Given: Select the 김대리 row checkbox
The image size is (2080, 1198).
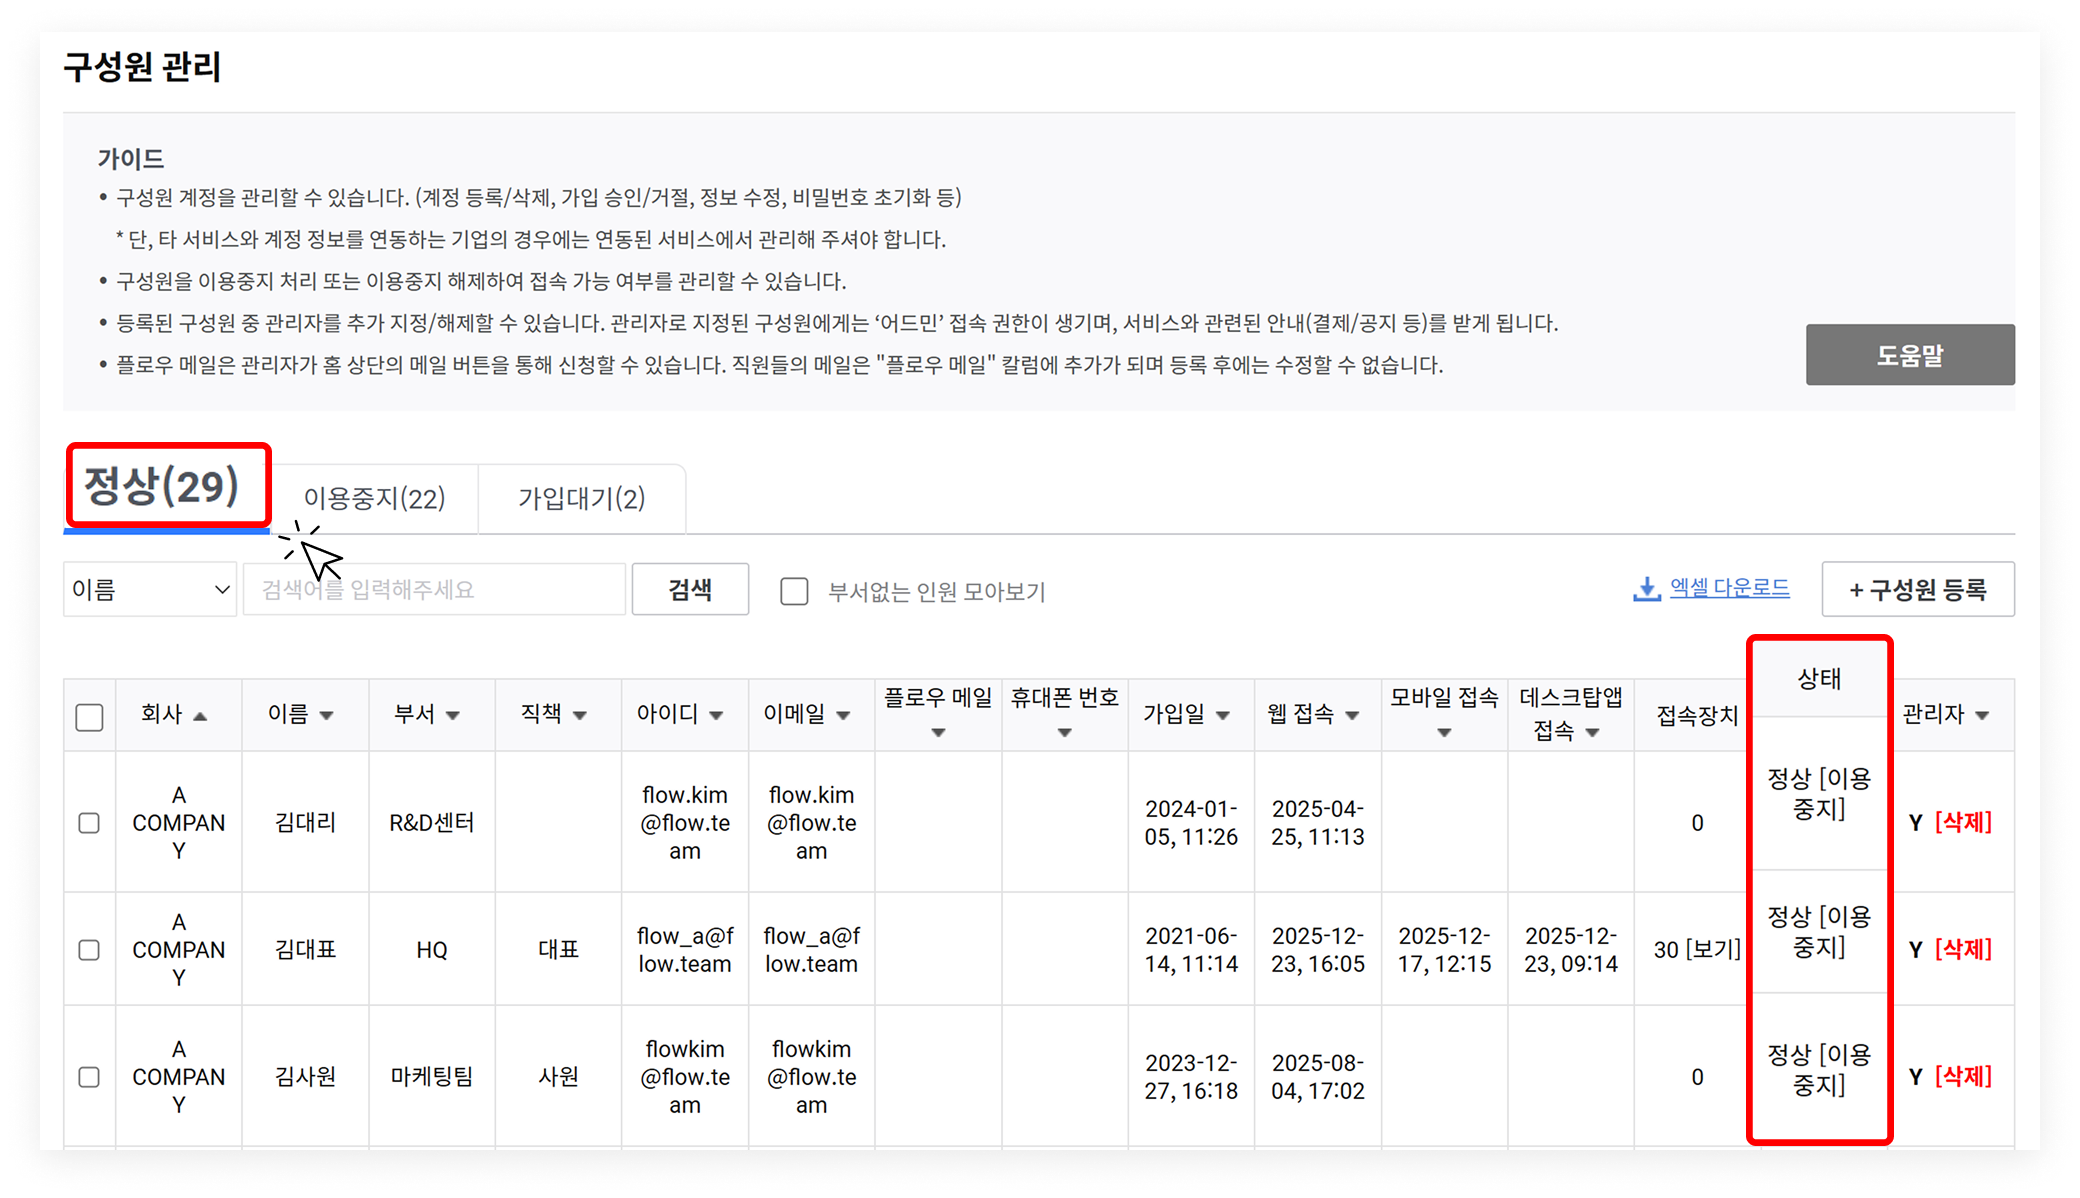Looking at the screenshot, I should pyautogui.click(x=89, y=823).
